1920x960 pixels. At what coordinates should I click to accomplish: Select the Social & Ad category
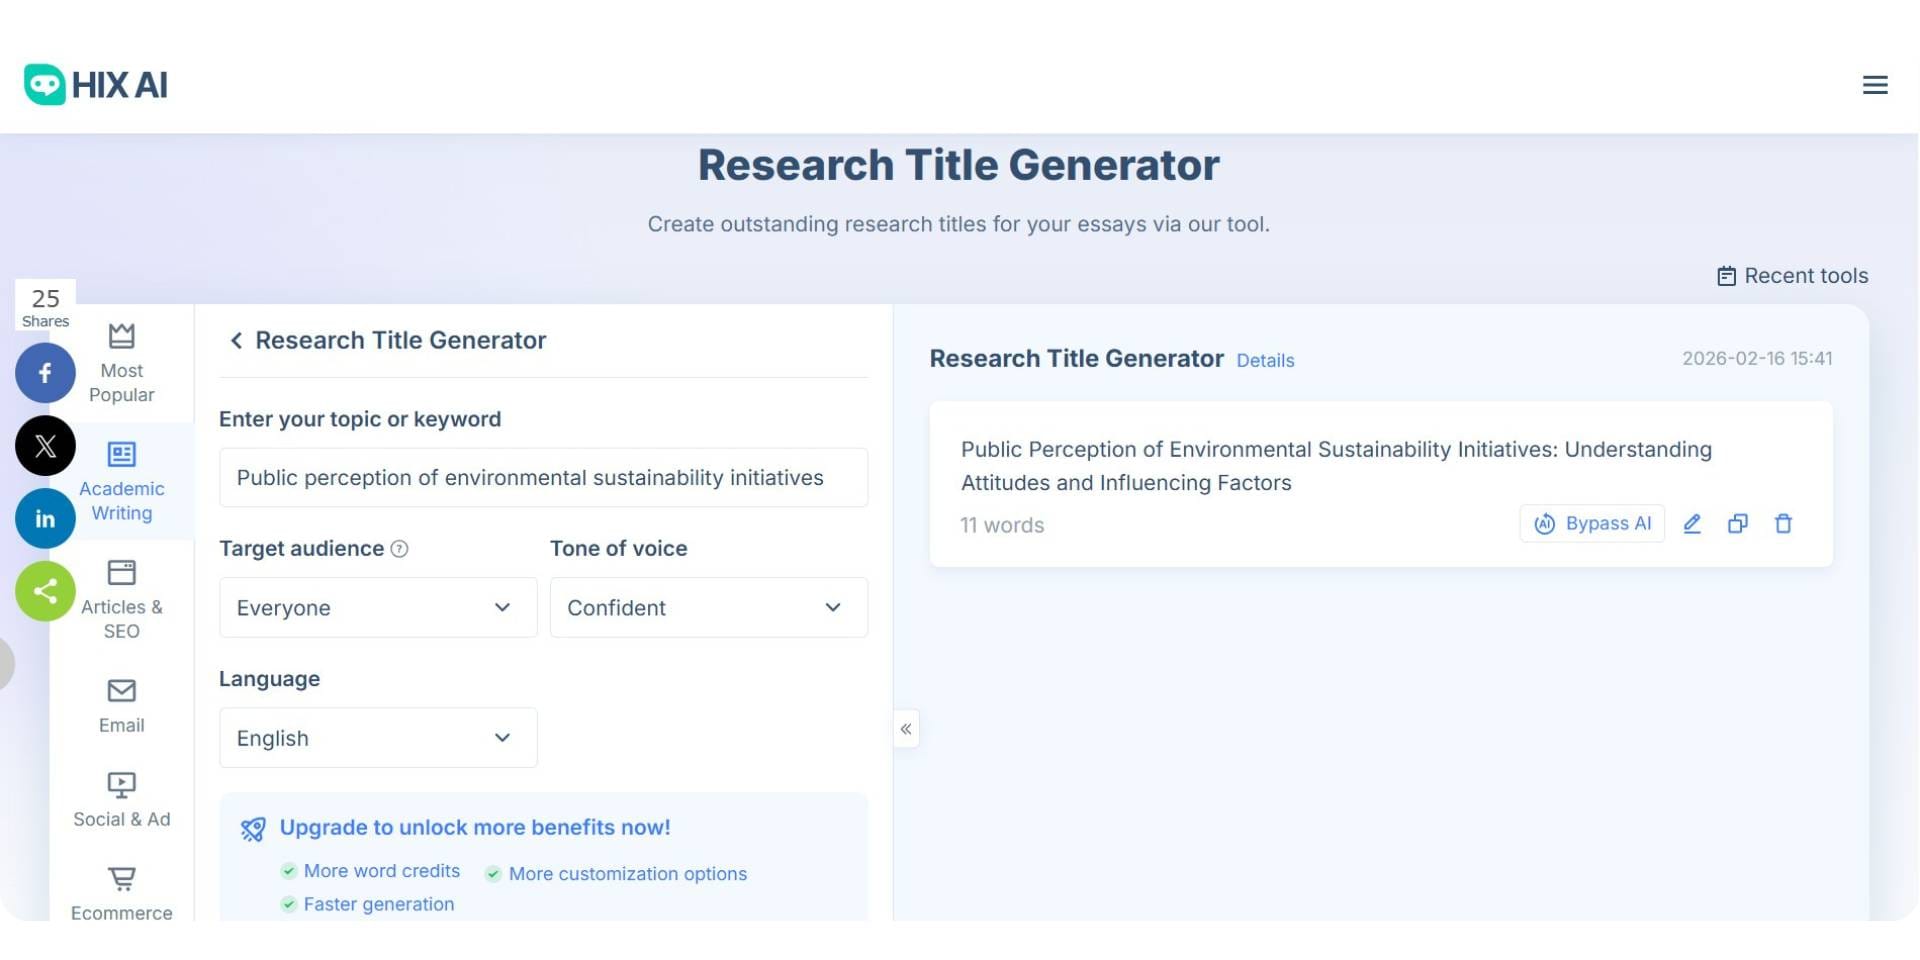coord(121,799)
